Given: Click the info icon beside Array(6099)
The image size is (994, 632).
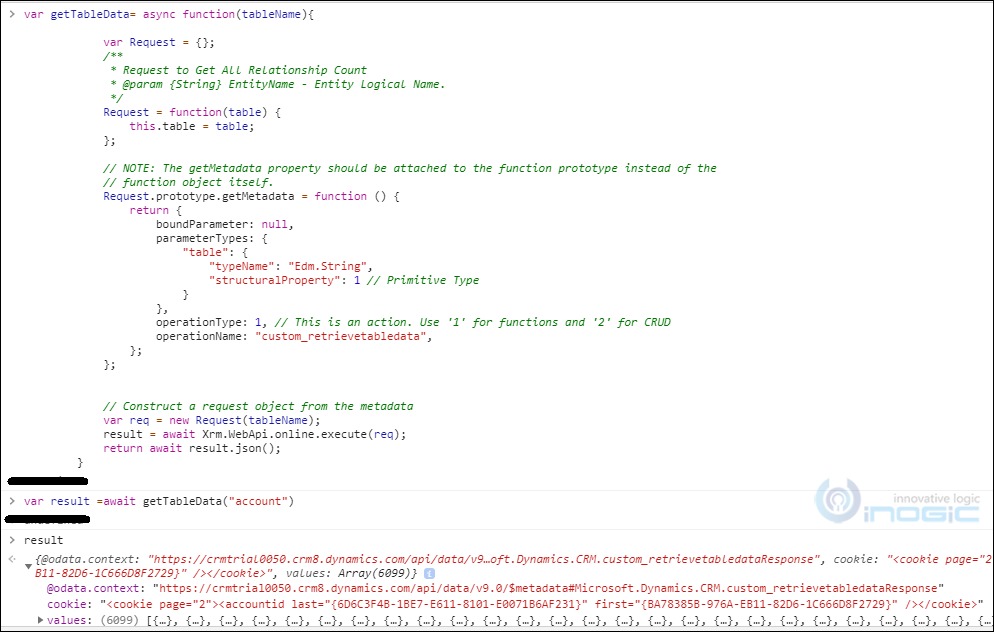Looking at the screenshot, I should pyautogui.click(x=428, y=573).
